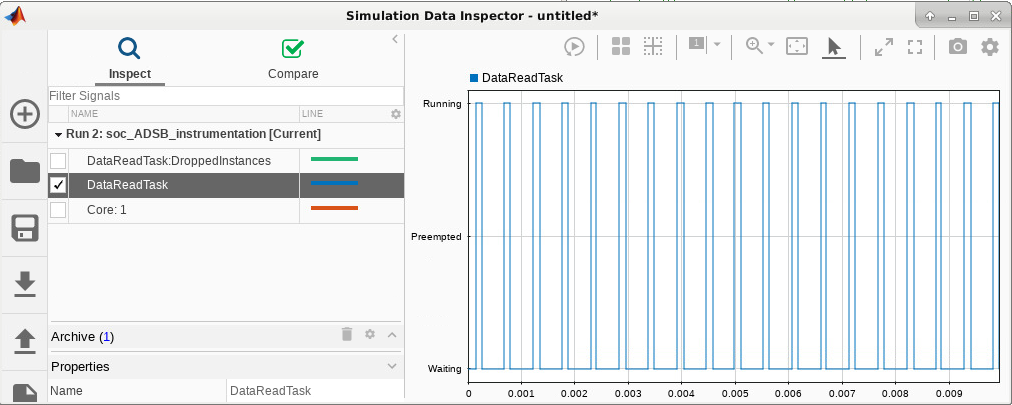Viewport: 1012px width, 405px height.
Task: Open a saved session with folder icon
Action: (x=25, y=171)
